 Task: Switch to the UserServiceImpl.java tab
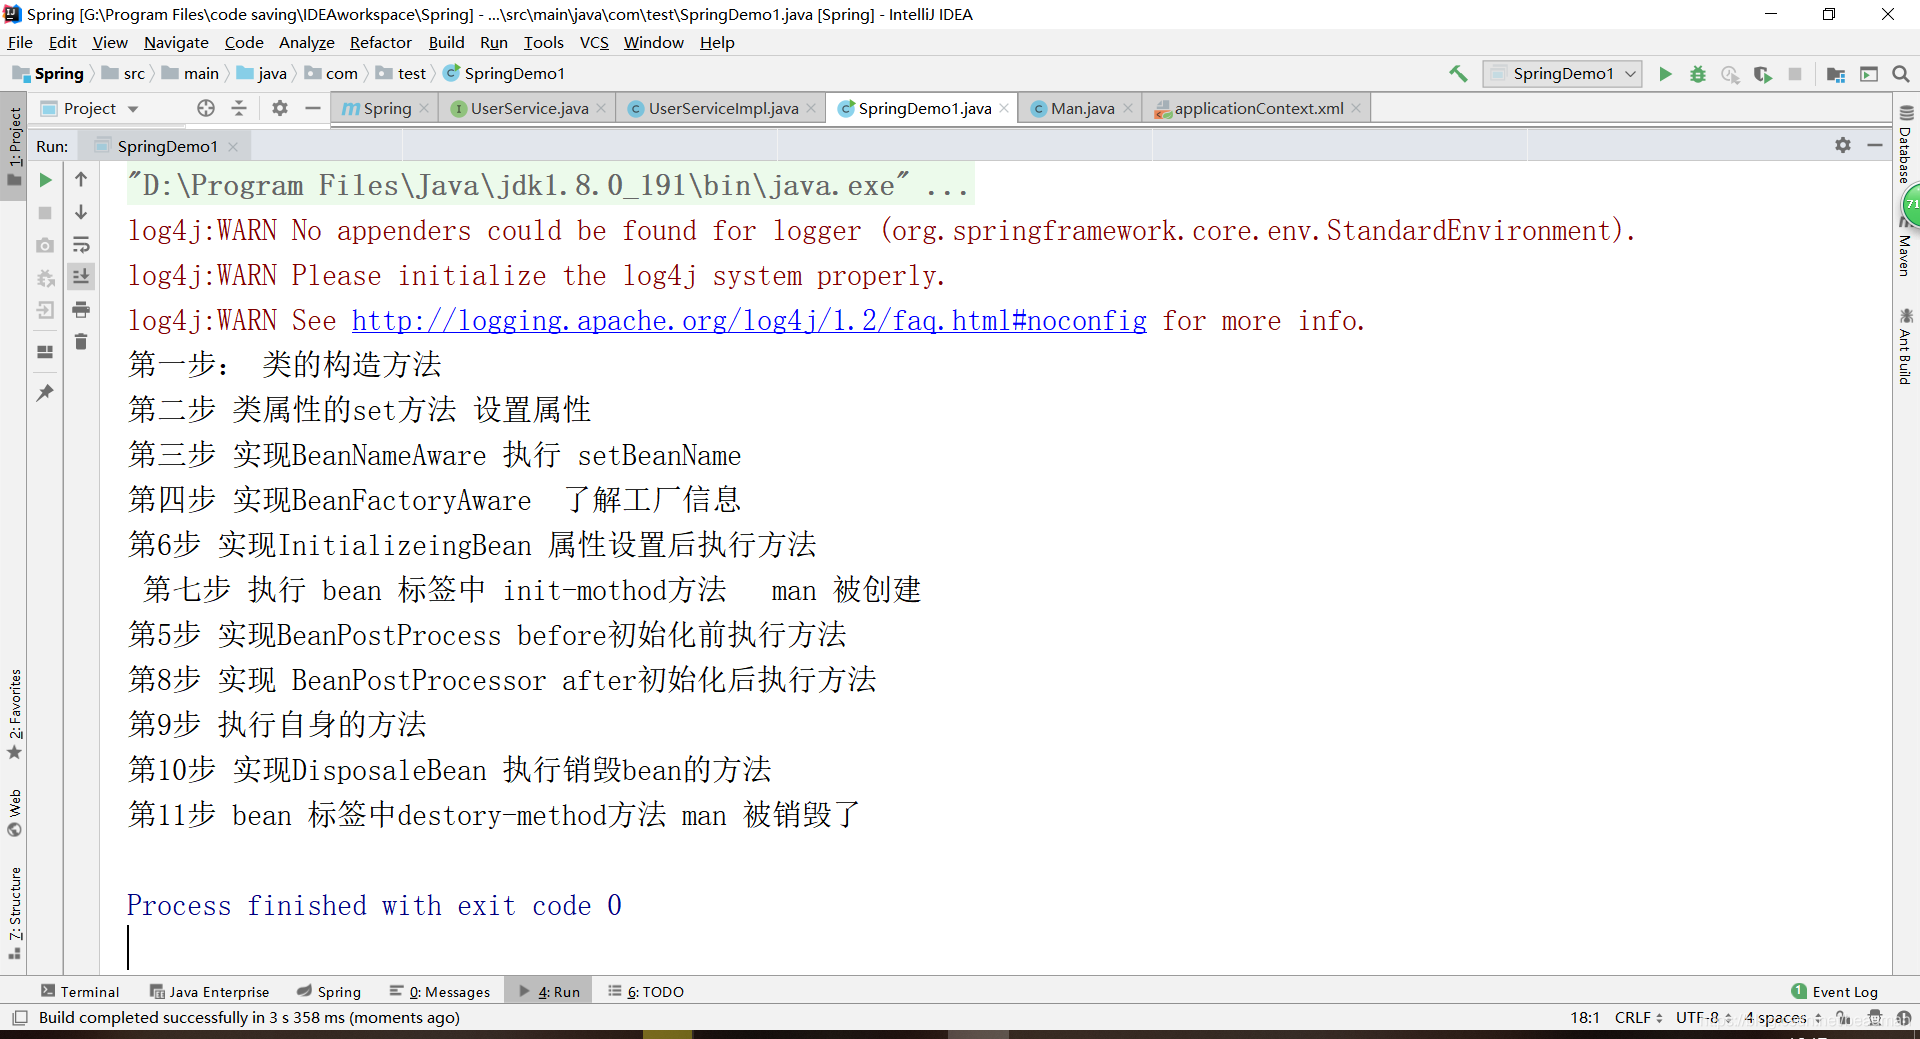(722, 108)
